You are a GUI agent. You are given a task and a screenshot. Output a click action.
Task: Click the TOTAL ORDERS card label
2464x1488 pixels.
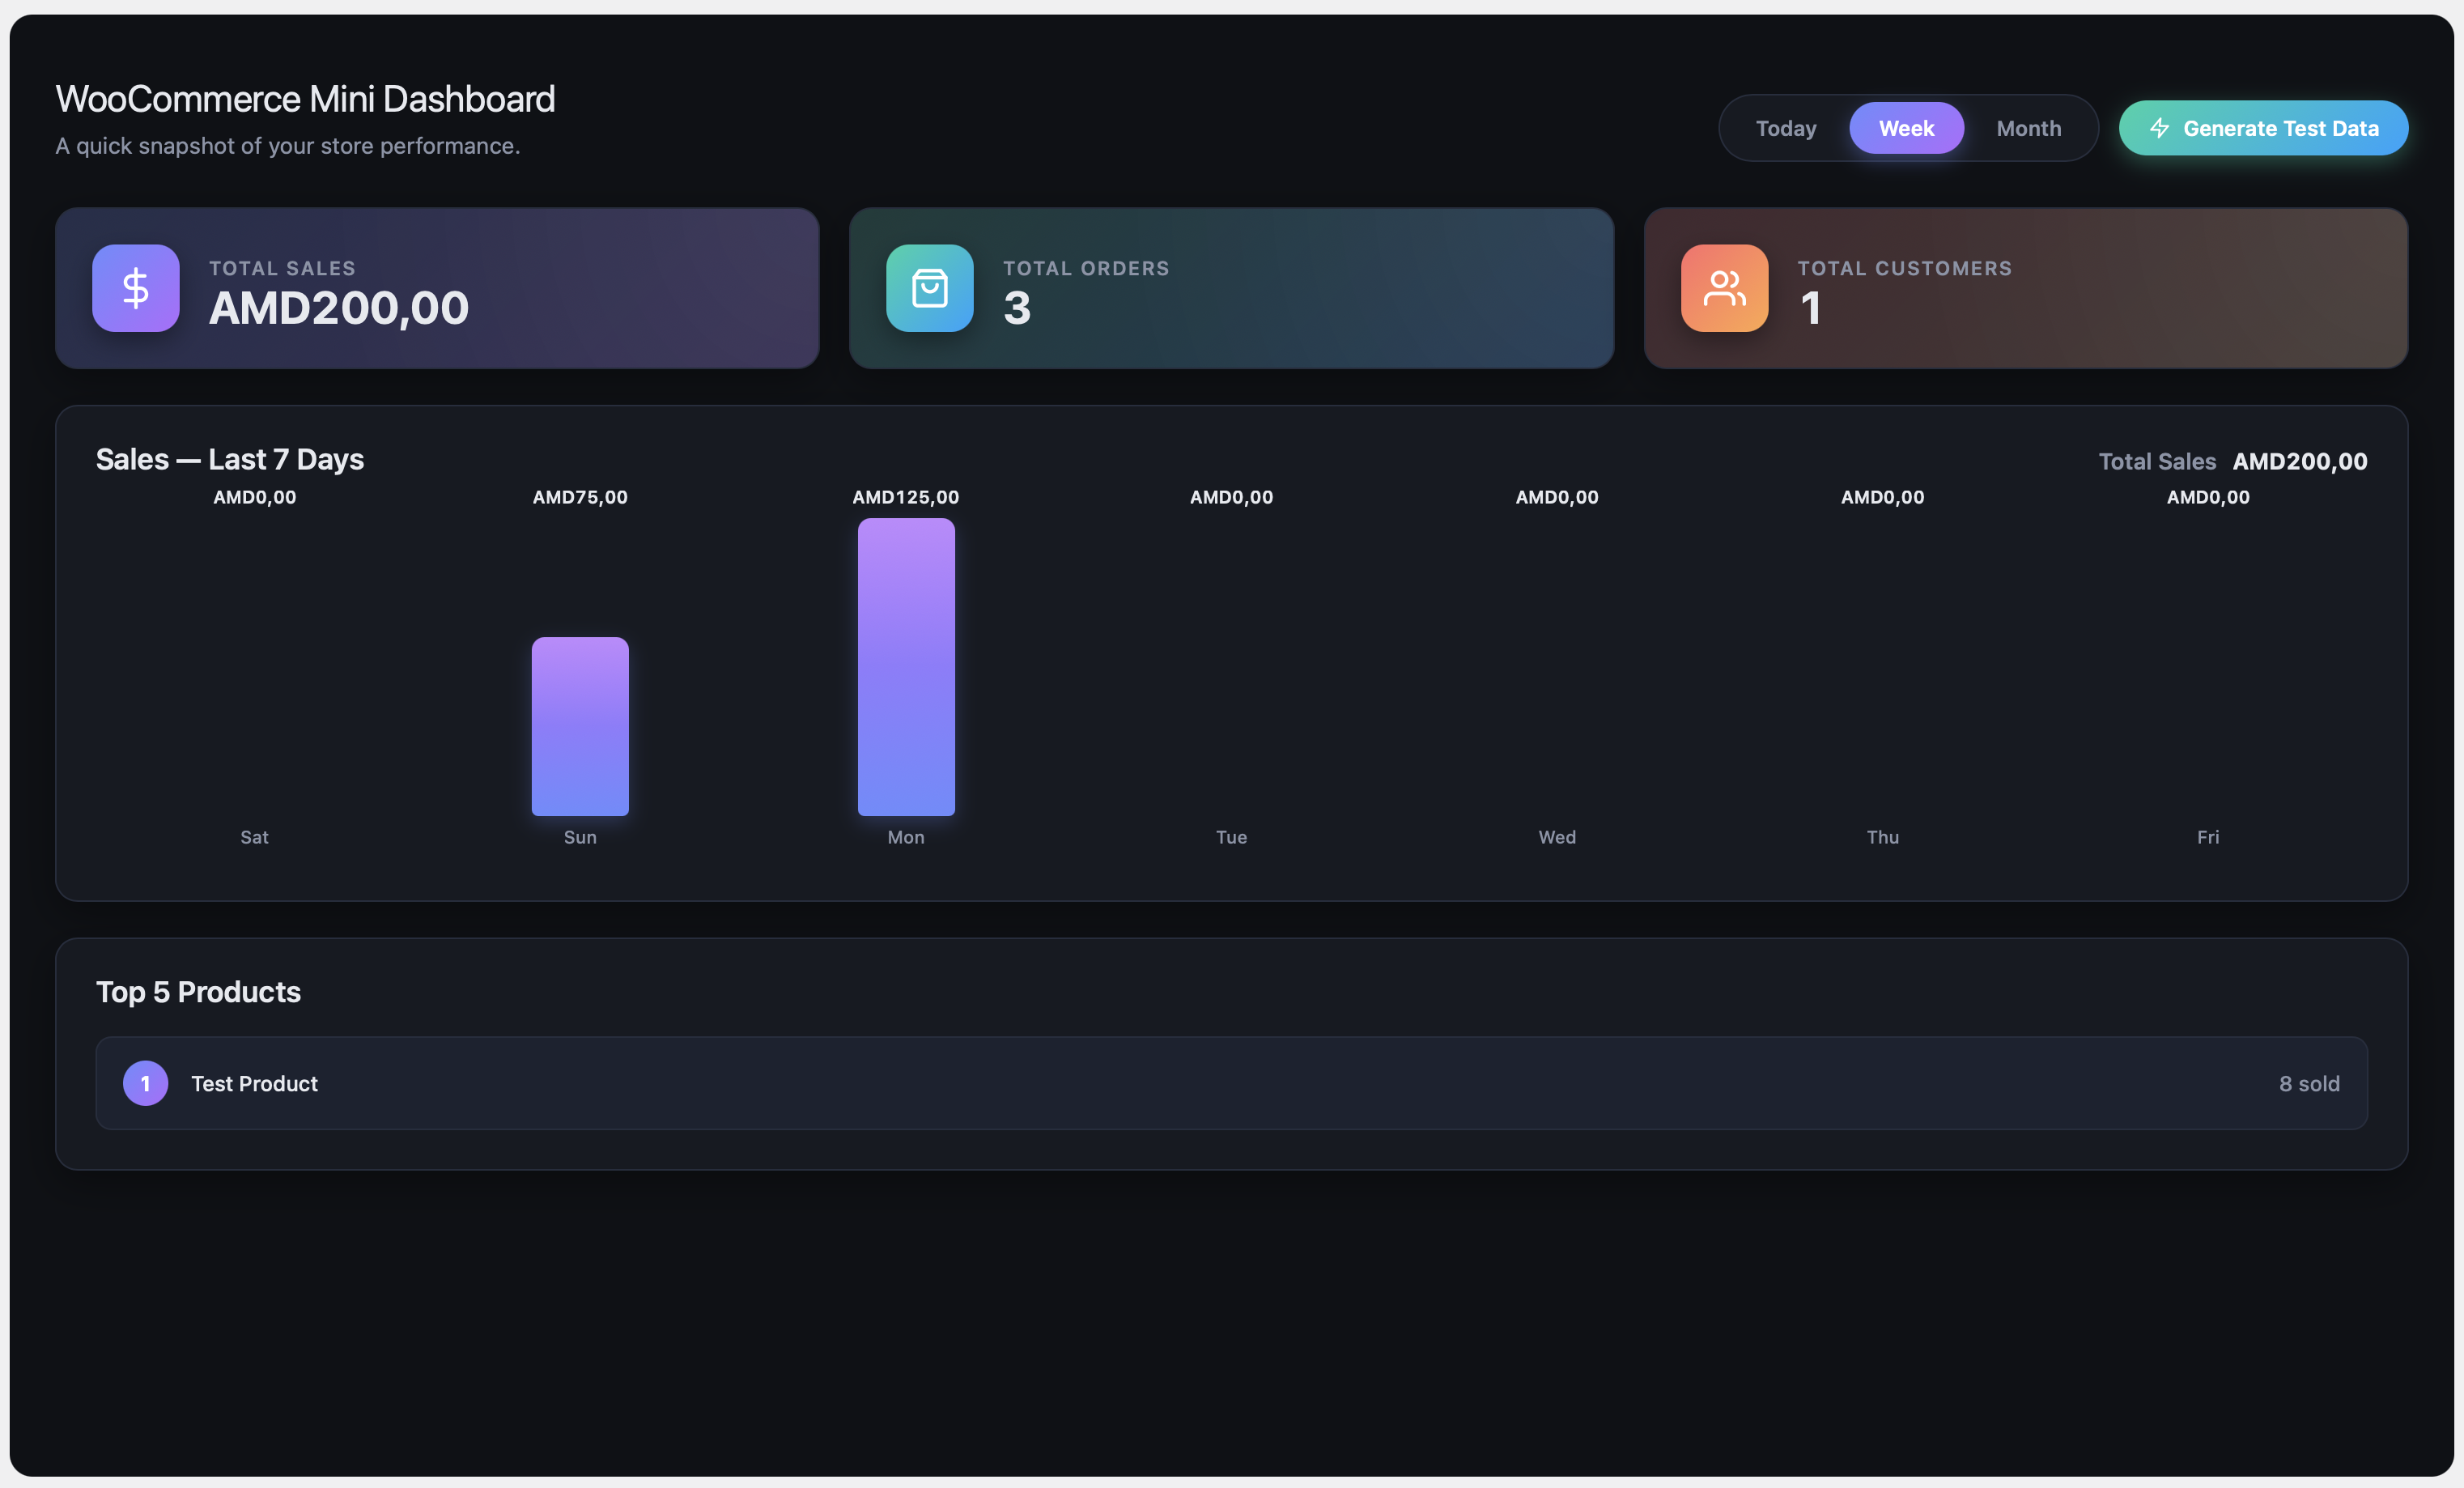tap(1086, 268)
